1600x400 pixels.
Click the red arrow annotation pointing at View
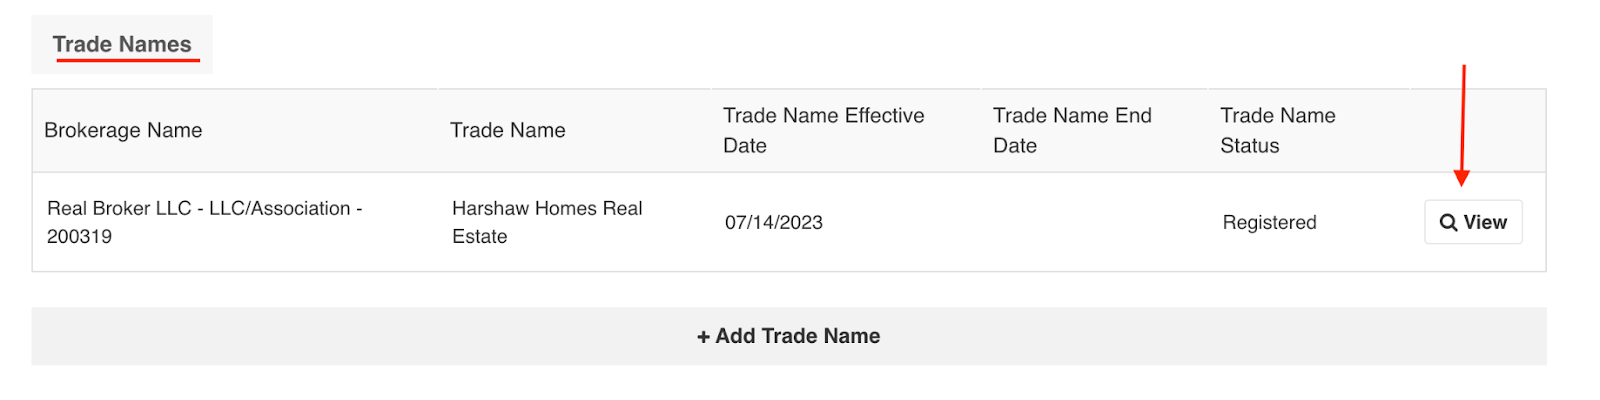pos(1462,126)
